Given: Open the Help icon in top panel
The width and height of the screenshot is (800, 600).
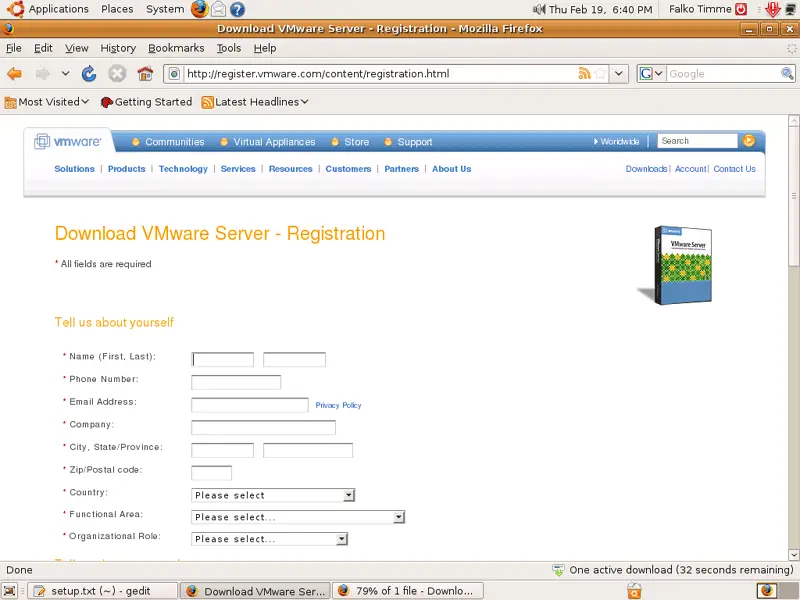Looking at the screenshot, I should point(237,9).
